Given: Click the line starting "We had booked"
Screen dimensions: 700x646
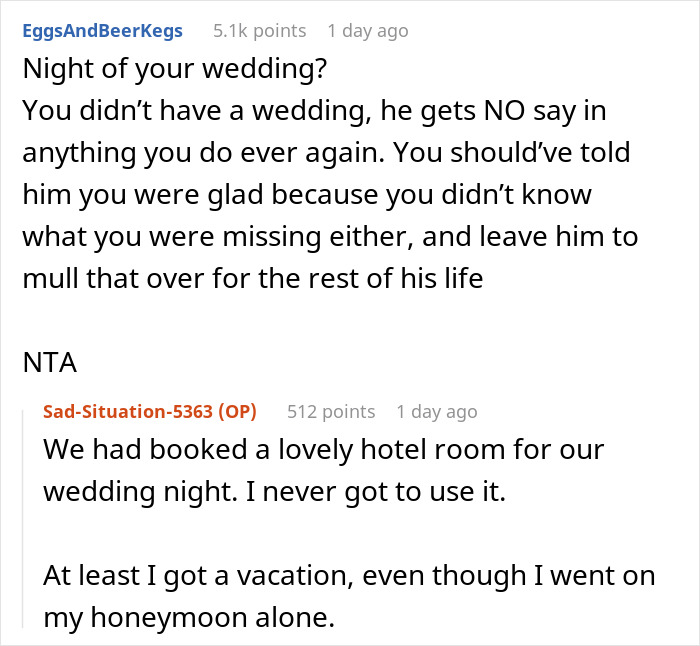Looking at the screenshot, I should click(323, 449).
